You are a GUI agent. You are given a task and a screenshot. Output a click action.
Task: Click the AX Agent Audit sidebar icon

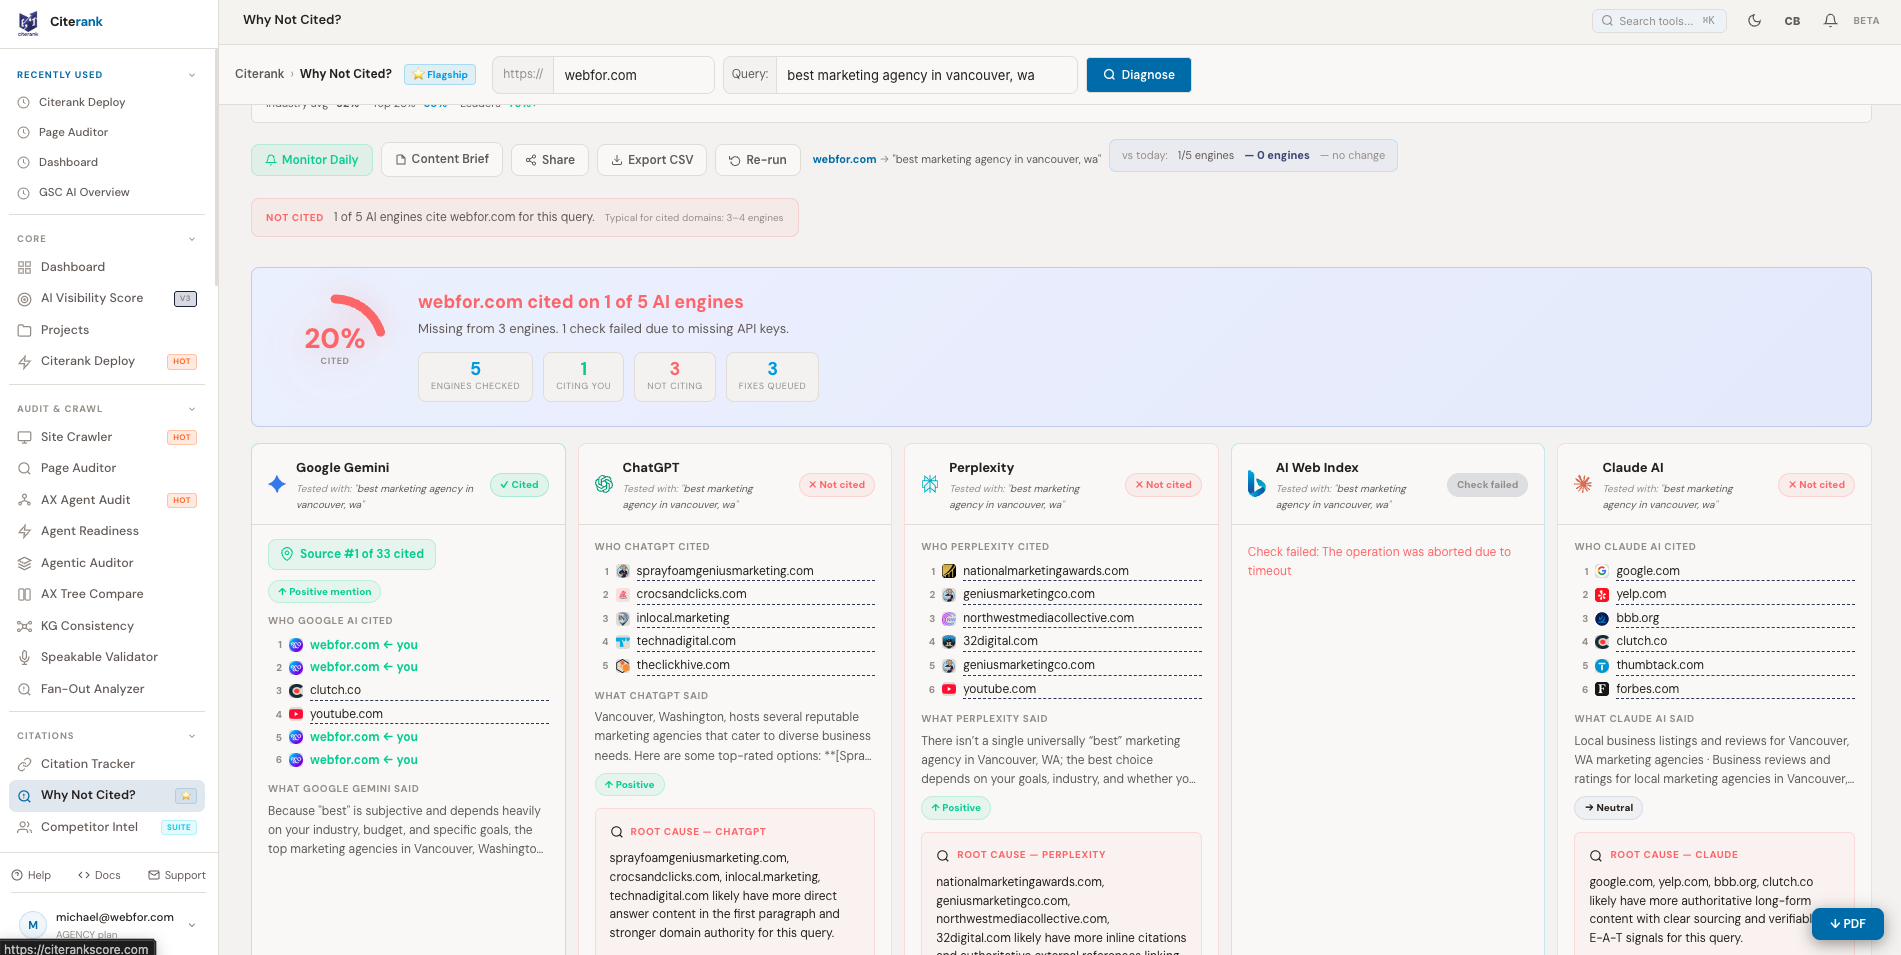[25, 500]
